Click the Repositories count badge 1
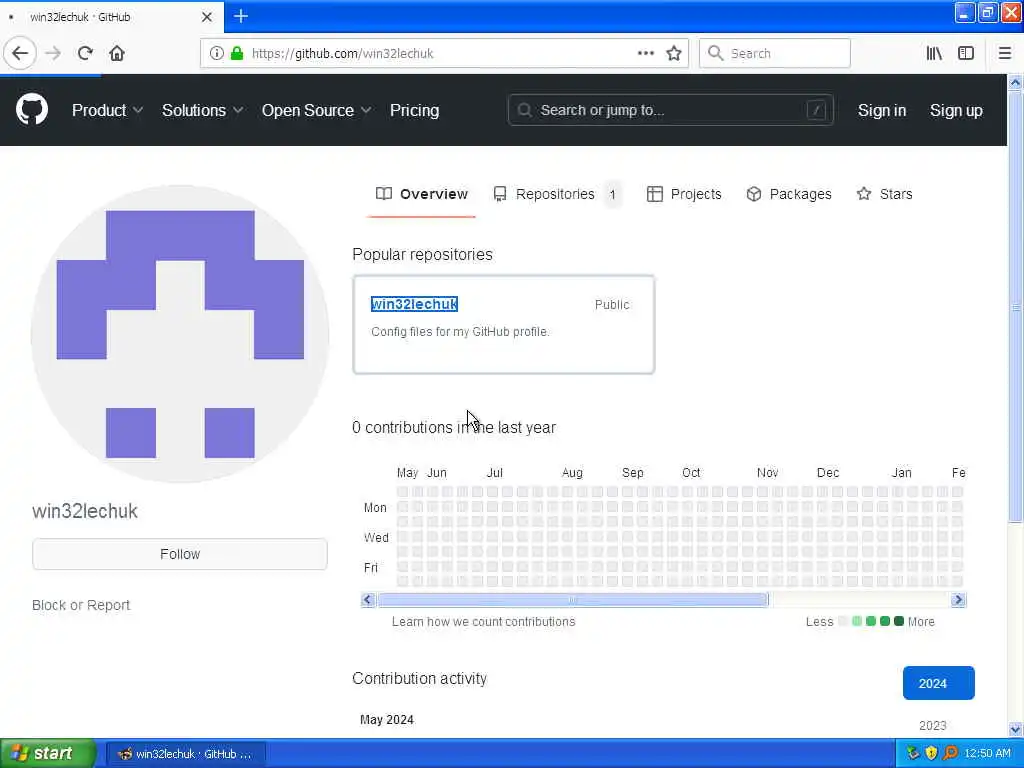Viewport: 1024px width, 768px height. point(613,195)
